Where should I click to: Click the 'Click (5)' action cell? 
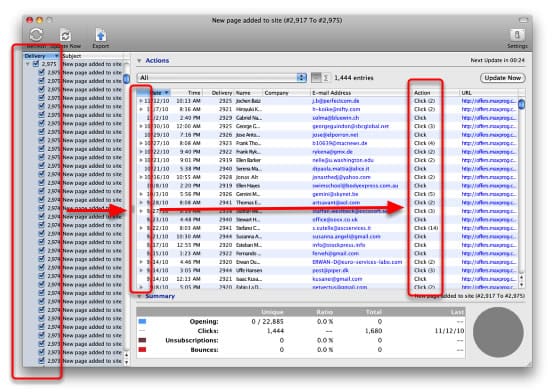click(x=424, y=194)
